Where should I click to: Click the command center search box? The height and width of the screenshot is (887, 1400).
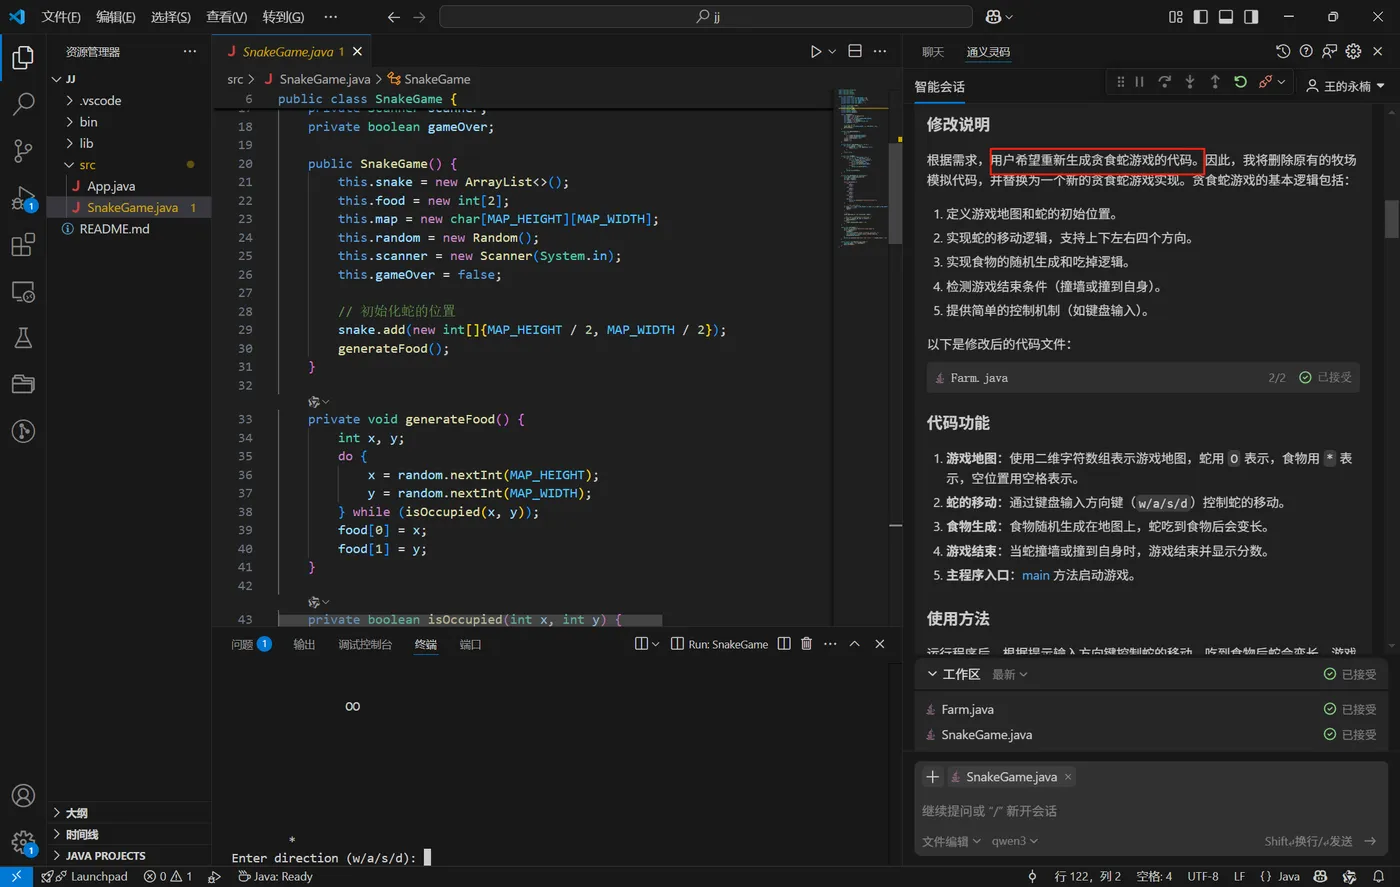[706, 17]
